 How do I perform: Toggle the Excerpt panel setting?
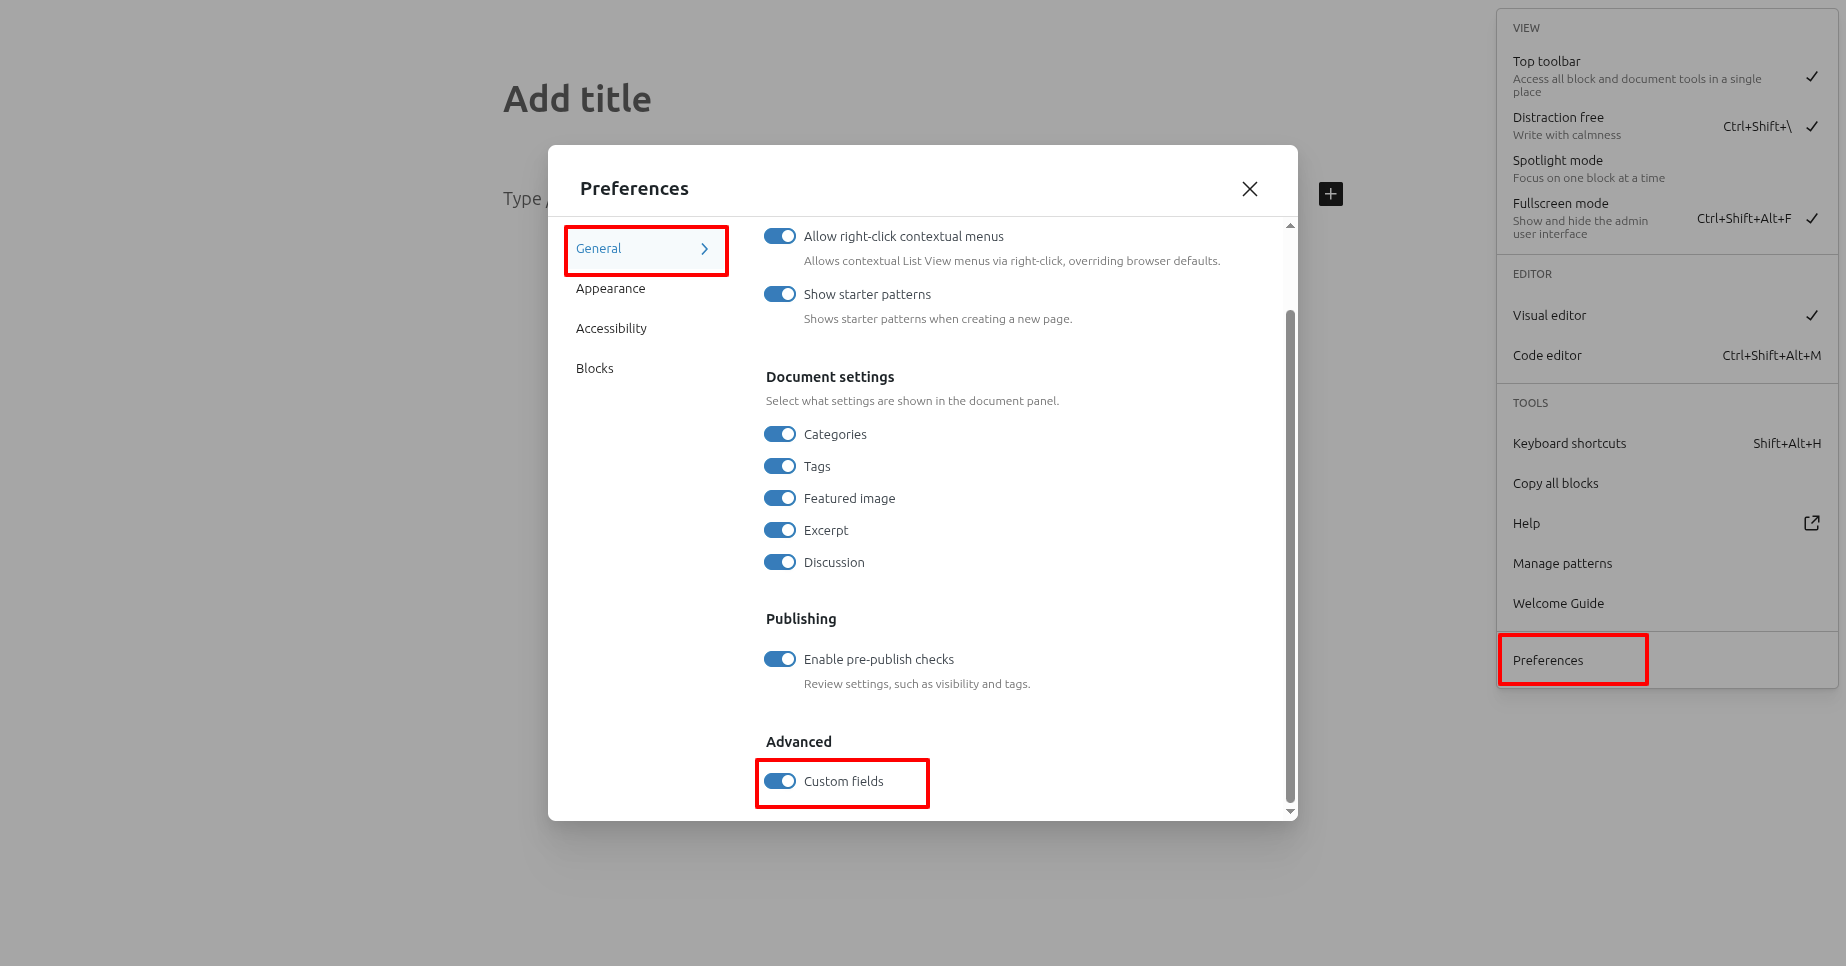click(780, 531)
